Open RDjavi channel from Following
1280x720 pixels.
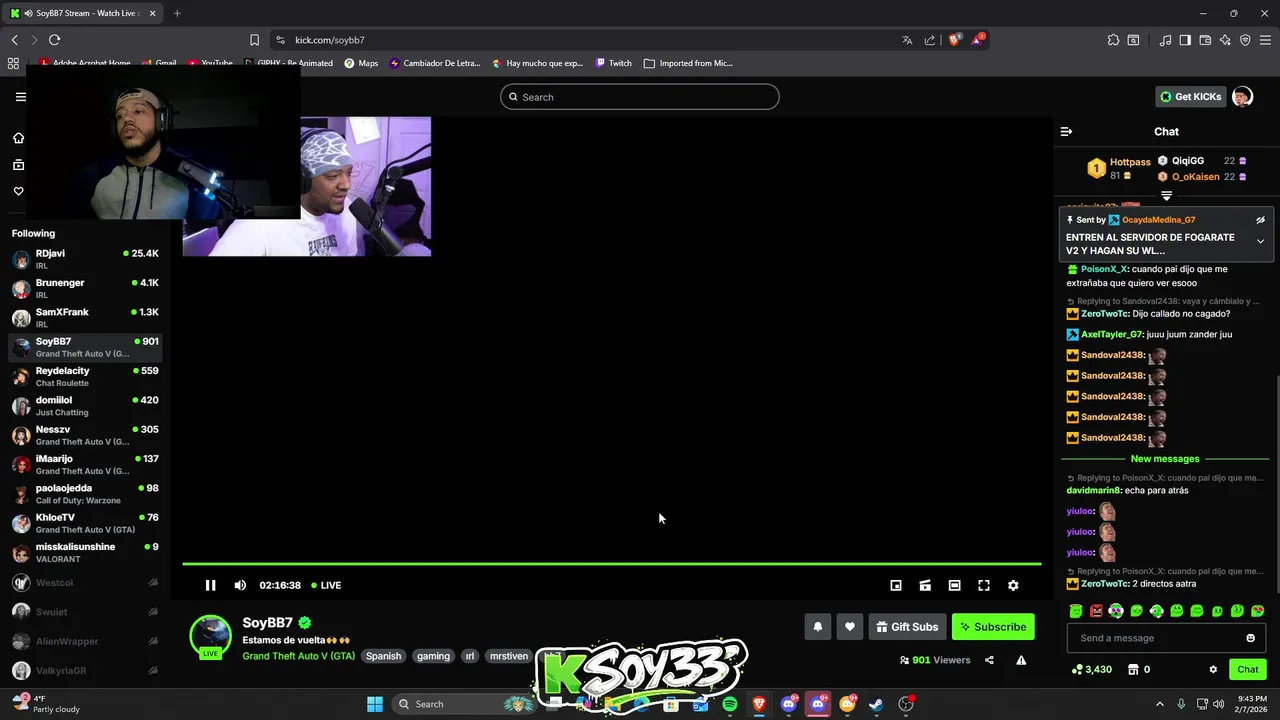[85, 259]
